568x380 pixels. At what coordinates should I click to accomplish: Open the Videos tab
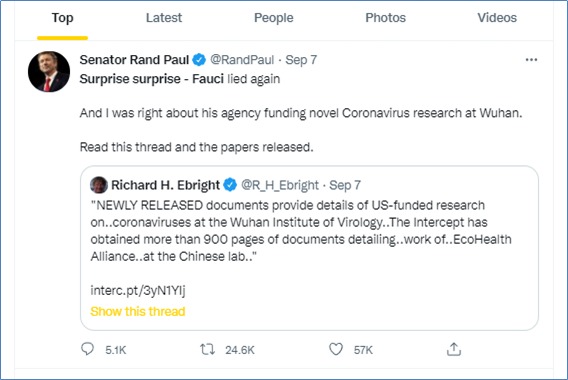[497, 18]
